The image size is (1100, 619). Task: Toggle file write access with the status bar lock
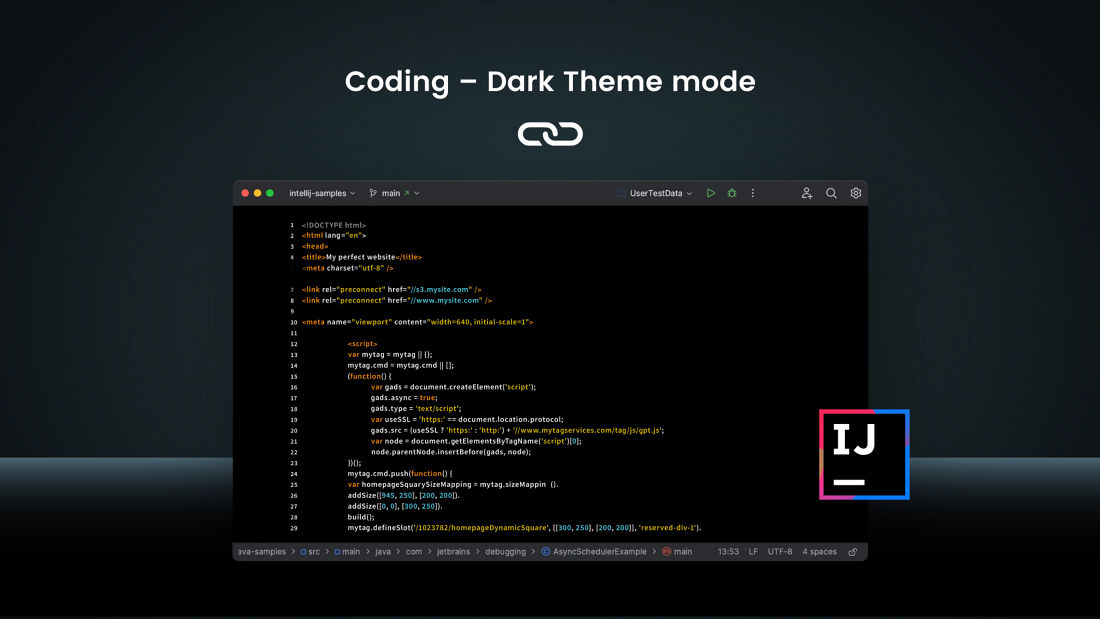click(x=852, y=551)
